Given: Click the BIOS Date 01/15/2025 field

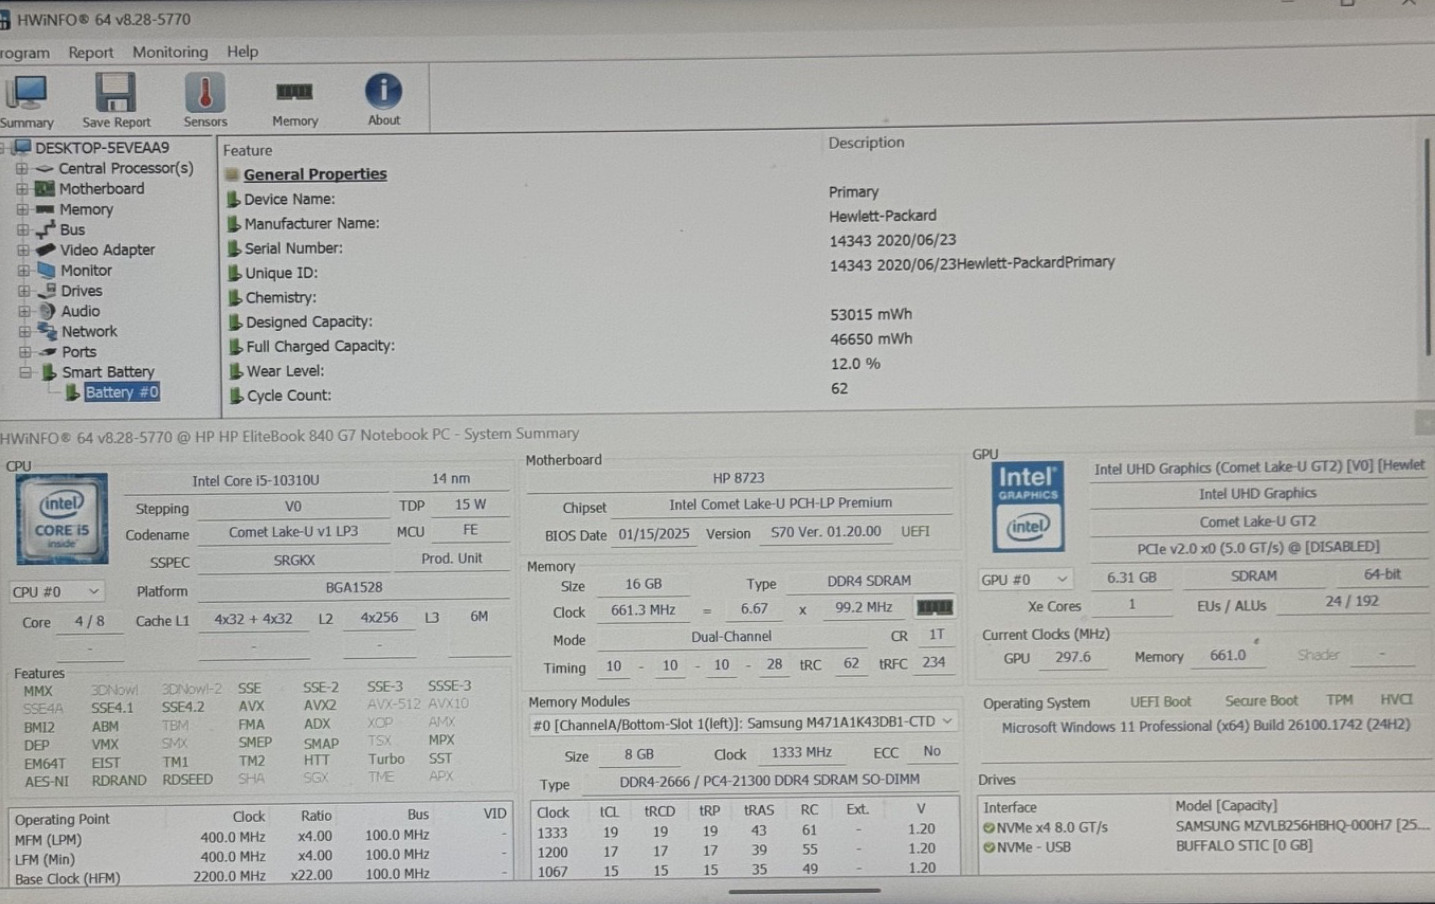Looking at the screenshot, I should [653, 534].
